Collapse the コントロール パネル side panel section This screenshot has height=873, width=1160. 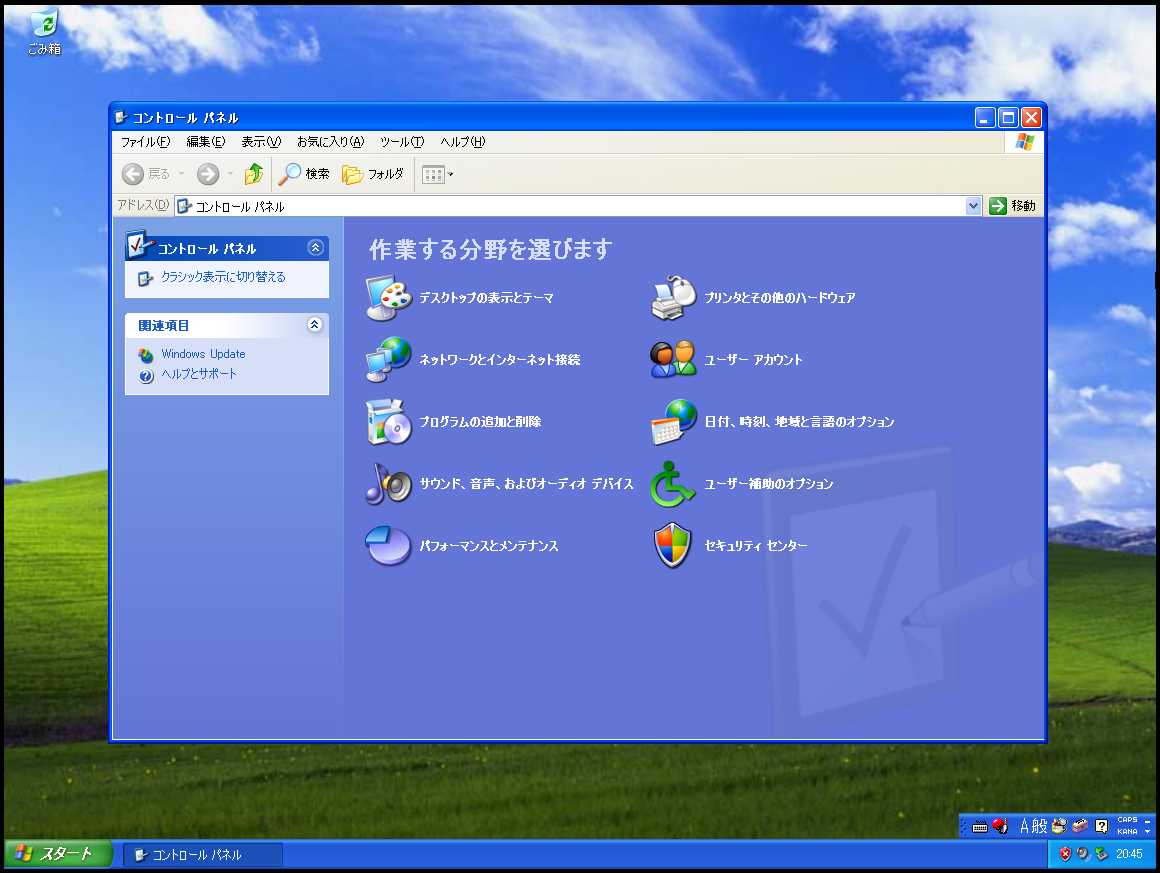point(316,248)
